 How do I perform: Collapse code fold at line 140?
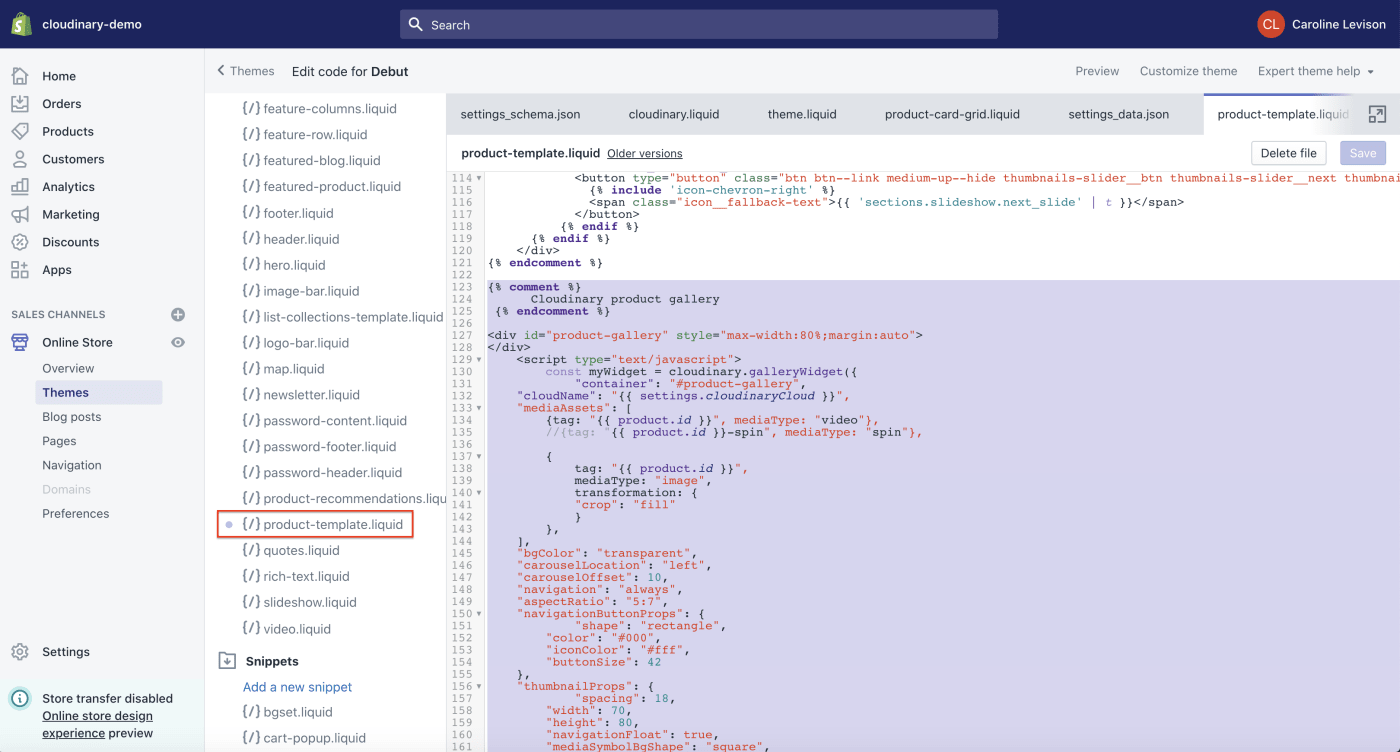point(479,492)
